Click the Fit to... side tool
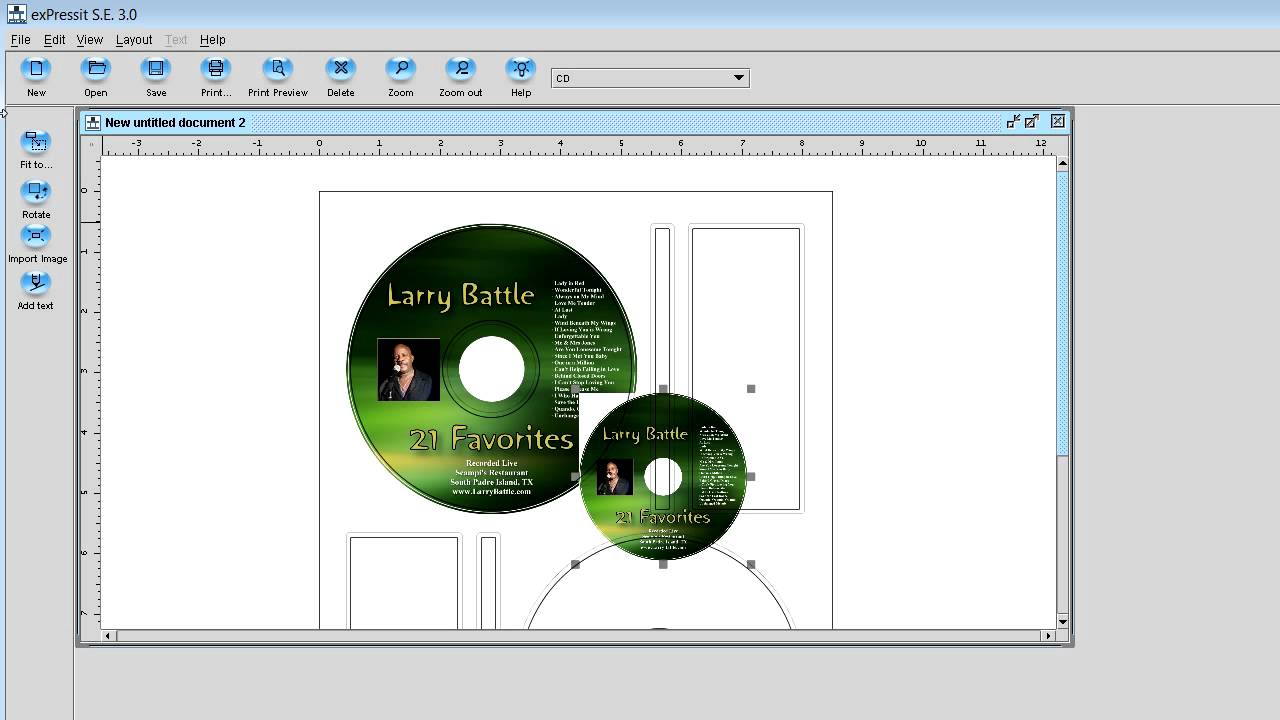The image size is (1280, 720). [x=36, y=143]
